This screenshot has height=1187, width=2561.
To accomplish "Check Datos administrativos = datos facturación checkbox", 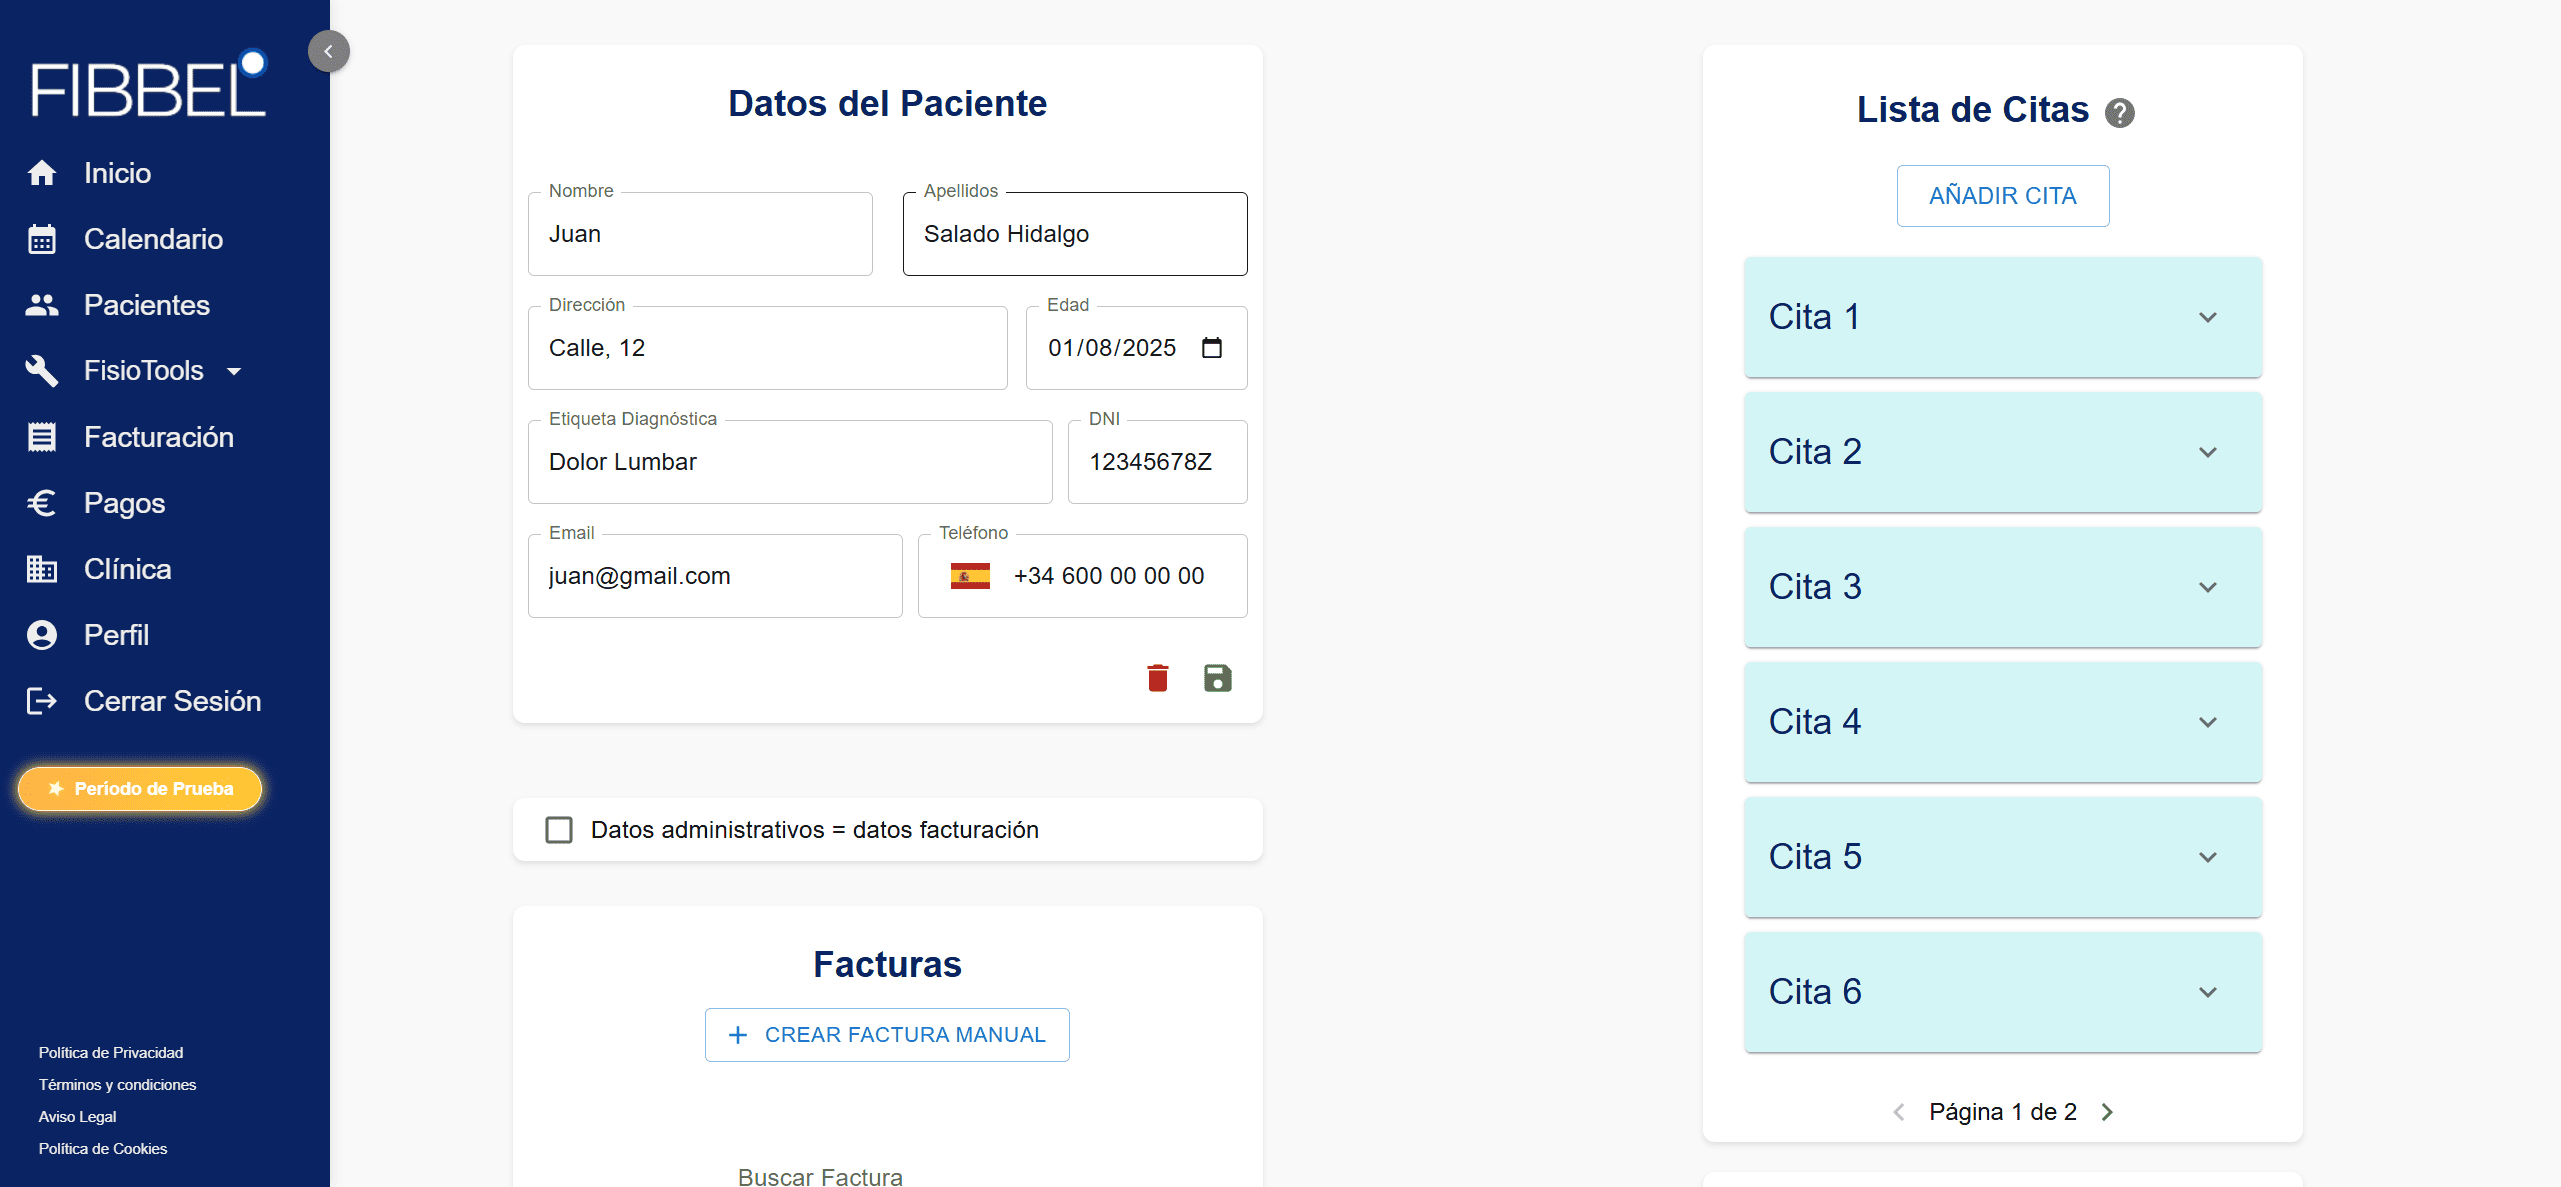I will tap(559, 830).
